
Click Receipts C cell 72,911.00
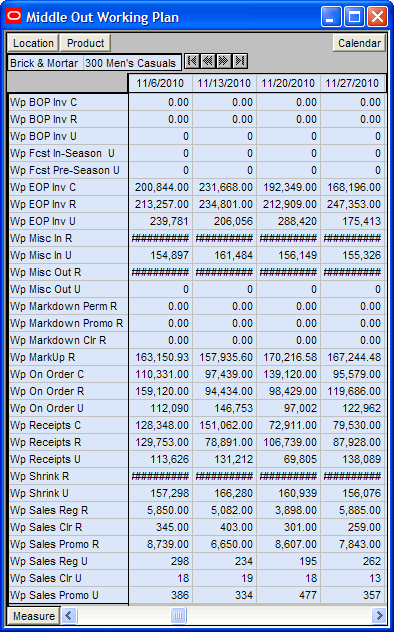288,425
